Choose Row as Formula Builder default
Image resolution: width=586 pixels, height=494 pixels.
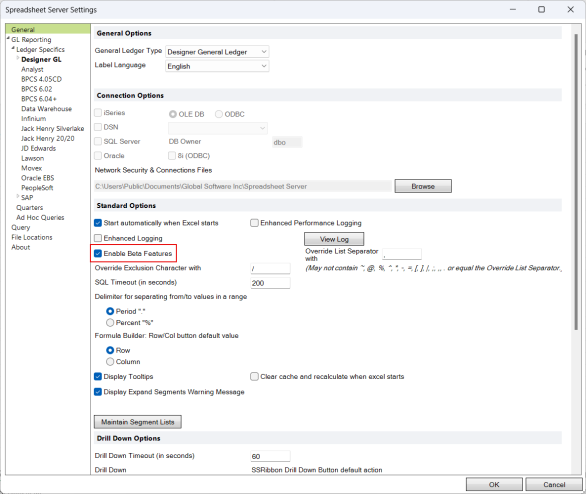pos(110,350)
